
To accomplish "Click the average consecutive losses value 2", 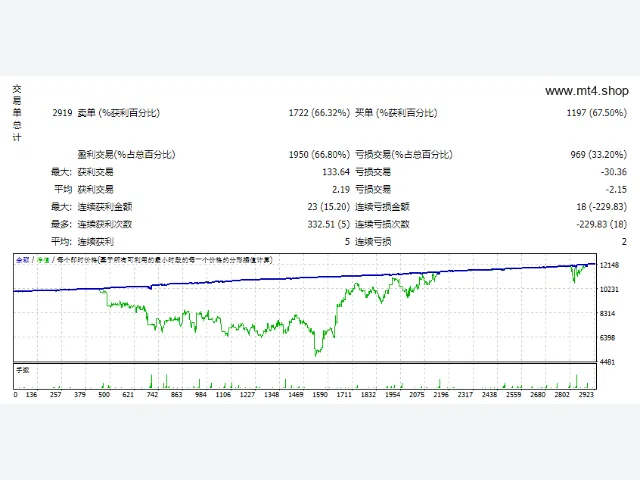I will pyautogui.click(x=624, y=242).
